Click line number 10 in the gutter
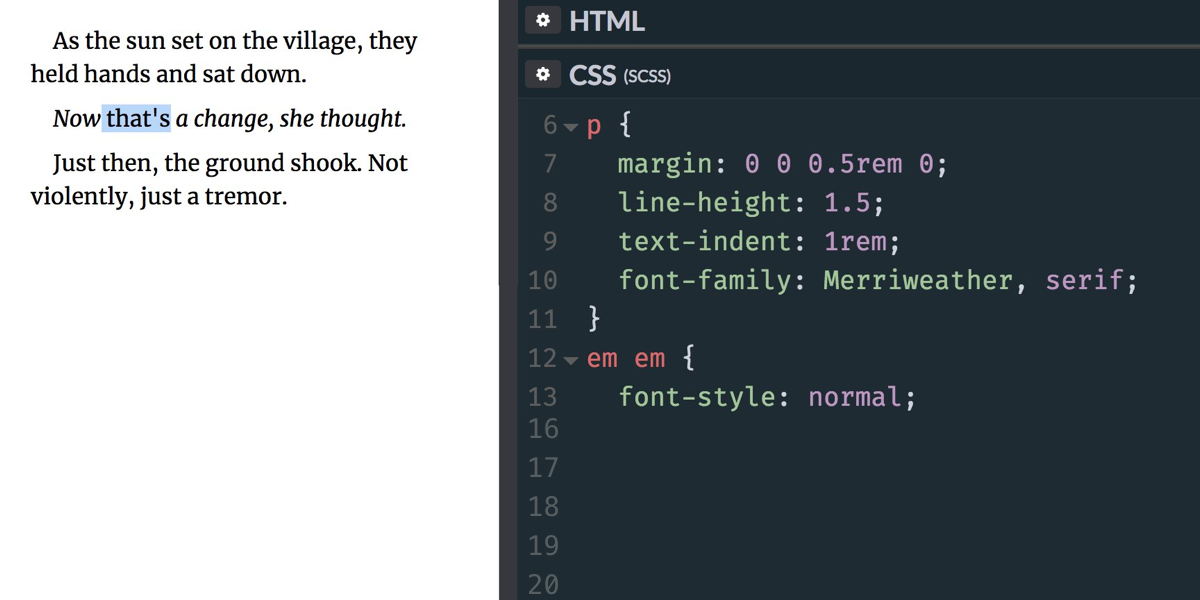Viewport: 1200px width, 600px height. [x=542, y=281]
